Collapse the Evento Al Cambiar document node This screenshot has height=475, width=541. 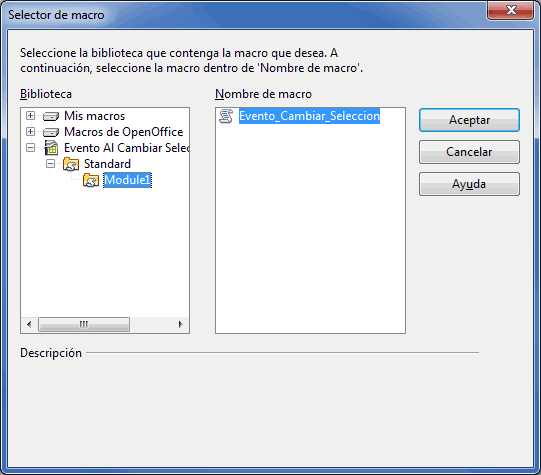[30, 148]
